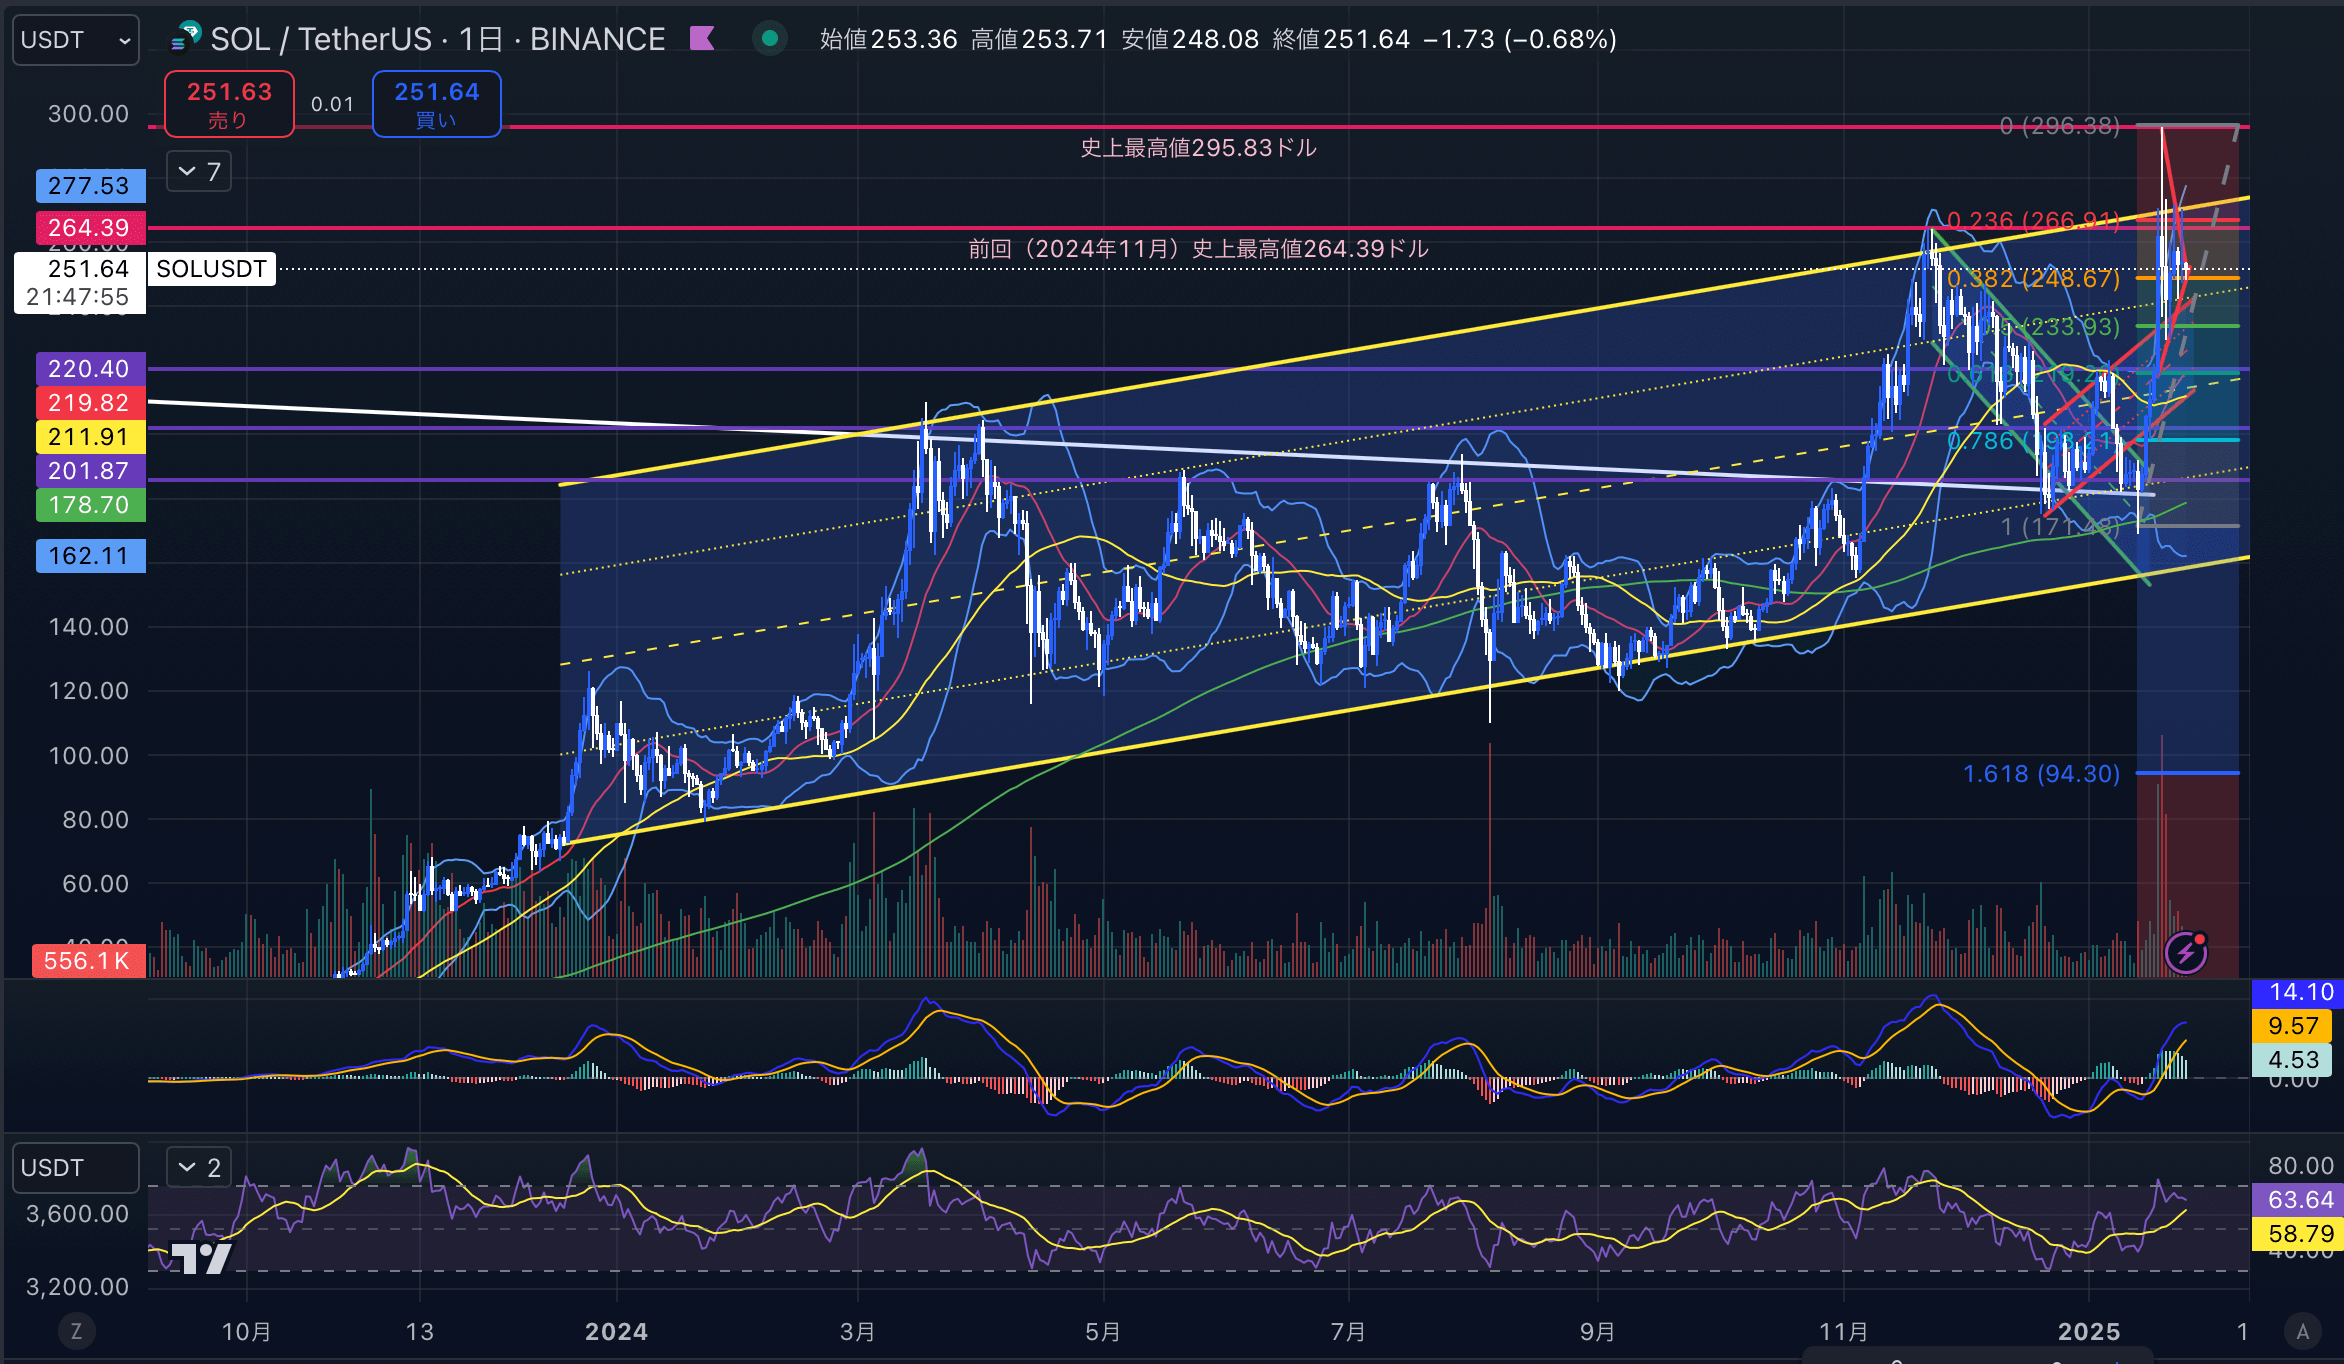This screenshot has width=2344, height=1364.
Task: Click the blue 162.11 price label
Action: [x=90, y=556]
